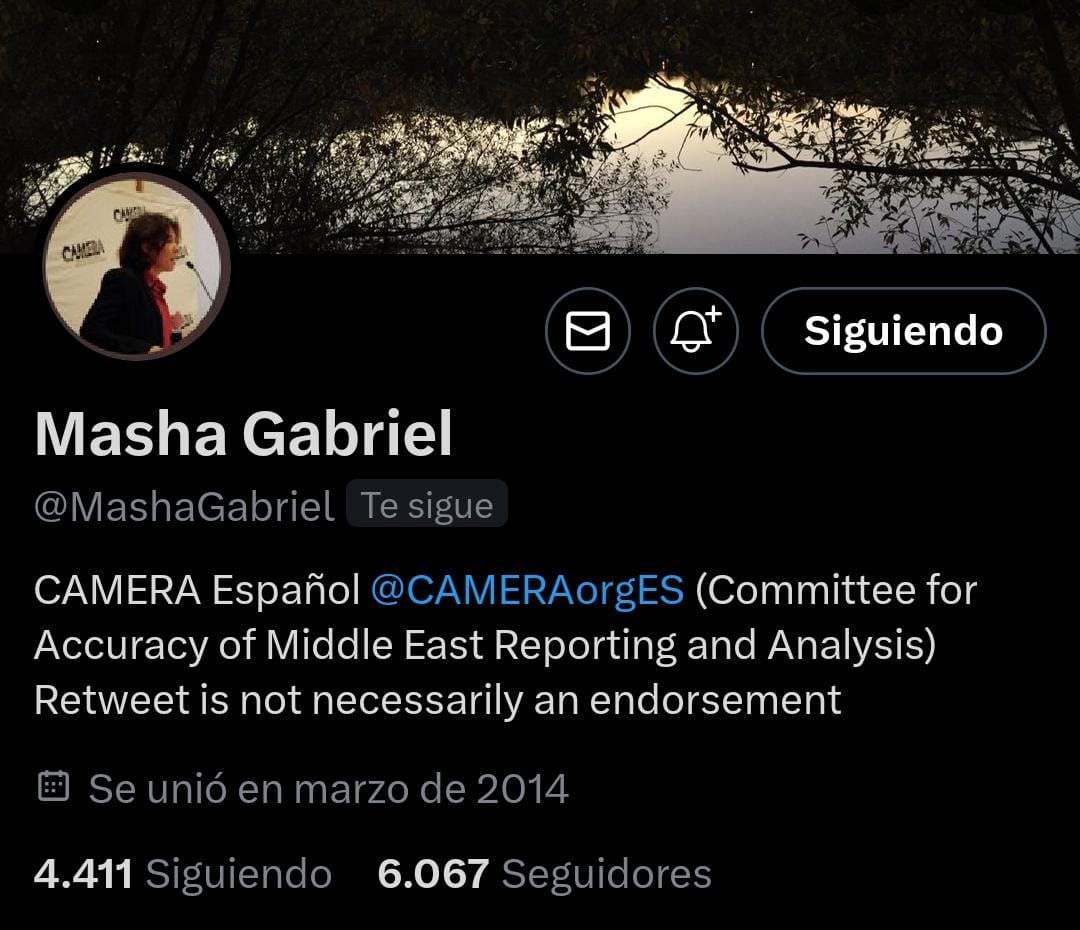Open the @CAMERAorgES mention link

point(528,590)
